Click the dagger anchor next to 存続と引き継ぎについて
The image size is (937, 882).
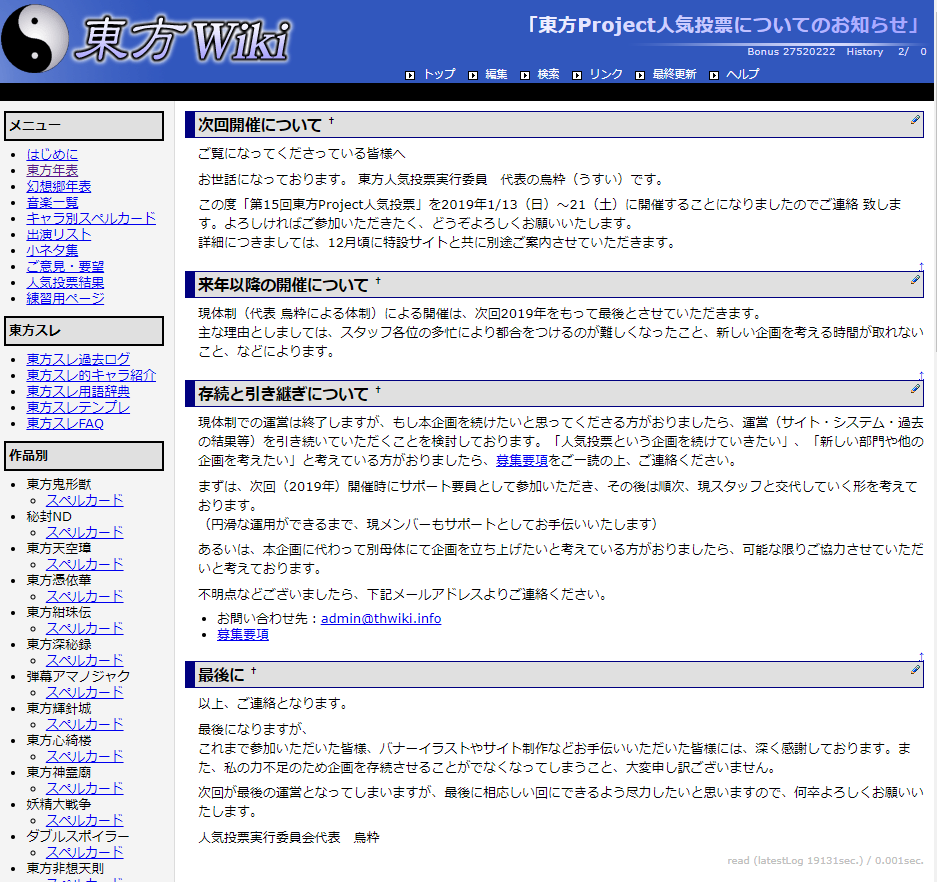pos(378,391)
